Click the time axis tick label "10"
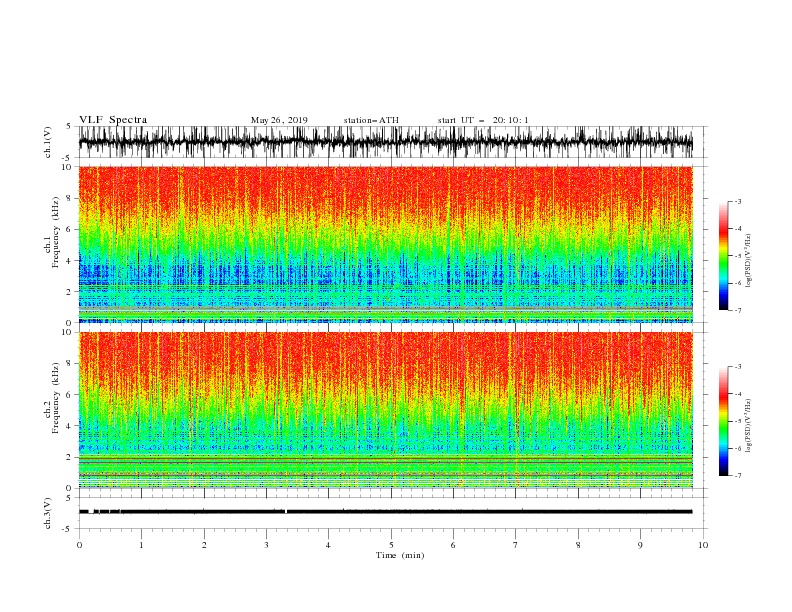The height and width of the screenshot is (612, 792). (x=703, y=545)
